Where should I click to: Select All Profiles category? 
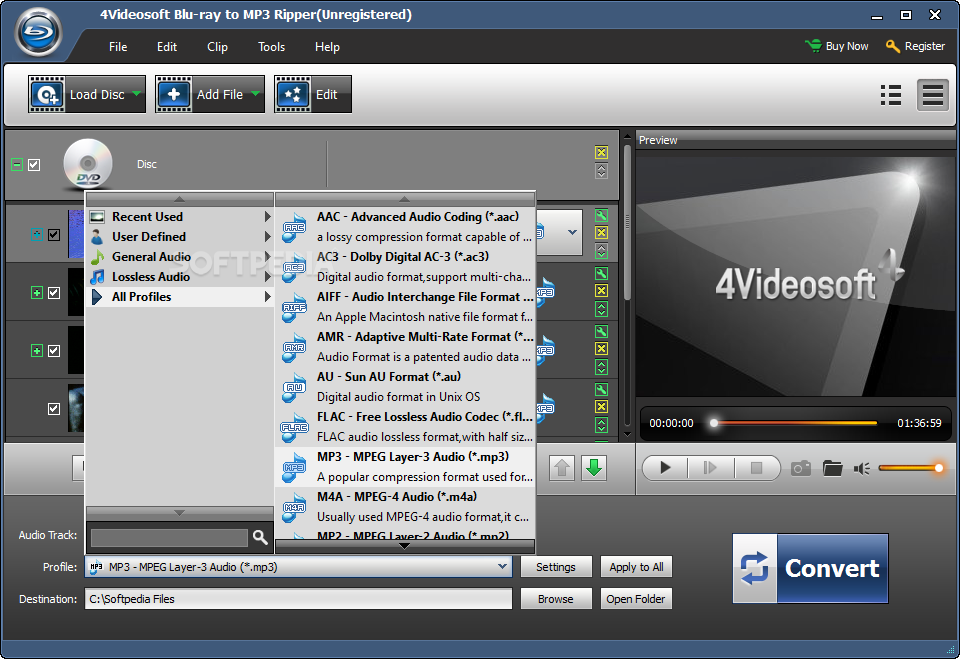[x=179, y=297]
